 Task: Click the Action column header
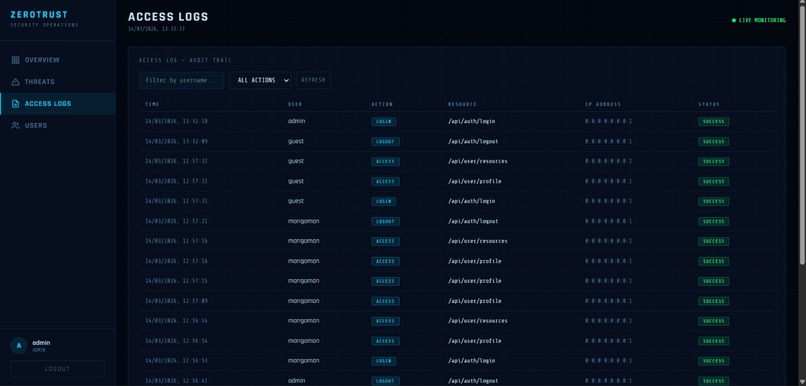pos(382,104)
